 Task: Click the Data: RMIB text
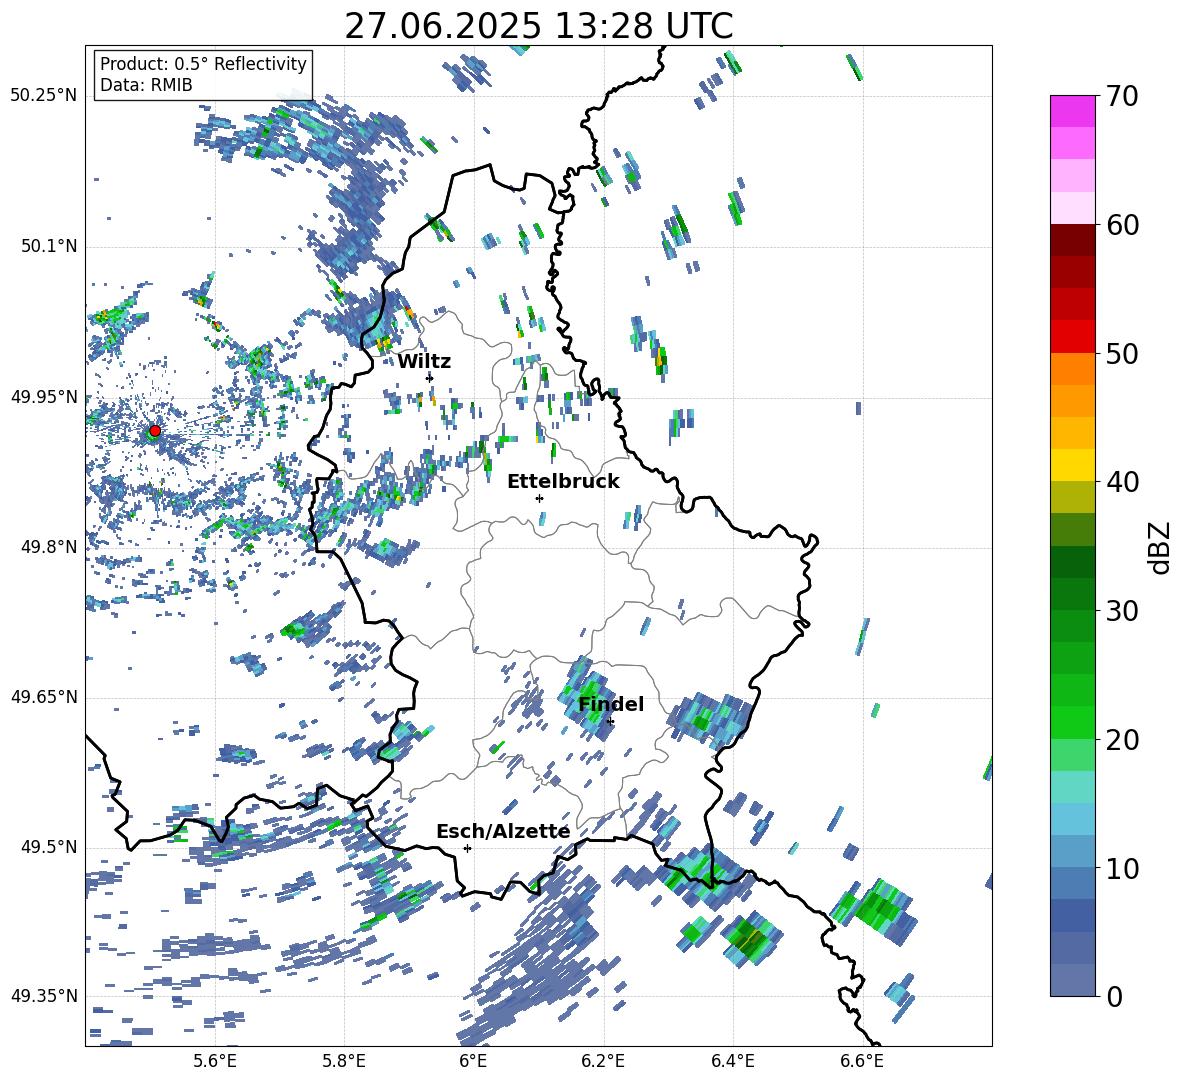click(x=146, y=85)
